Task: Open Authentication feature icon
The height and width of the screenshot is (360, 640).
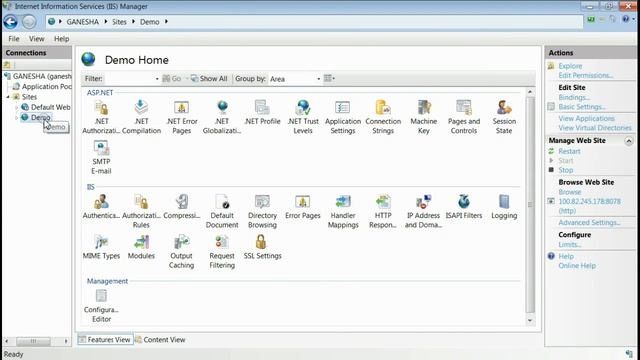Action: coord(101,207)
